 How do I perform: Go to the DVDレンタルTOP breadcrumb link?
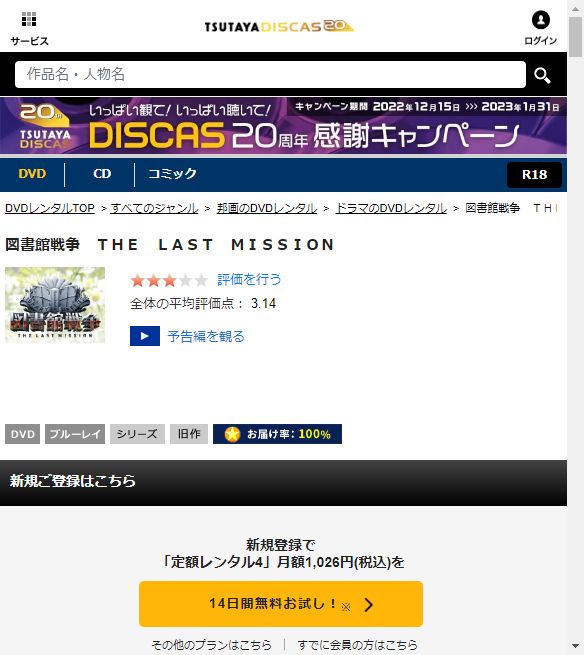(x=50, y=208)
